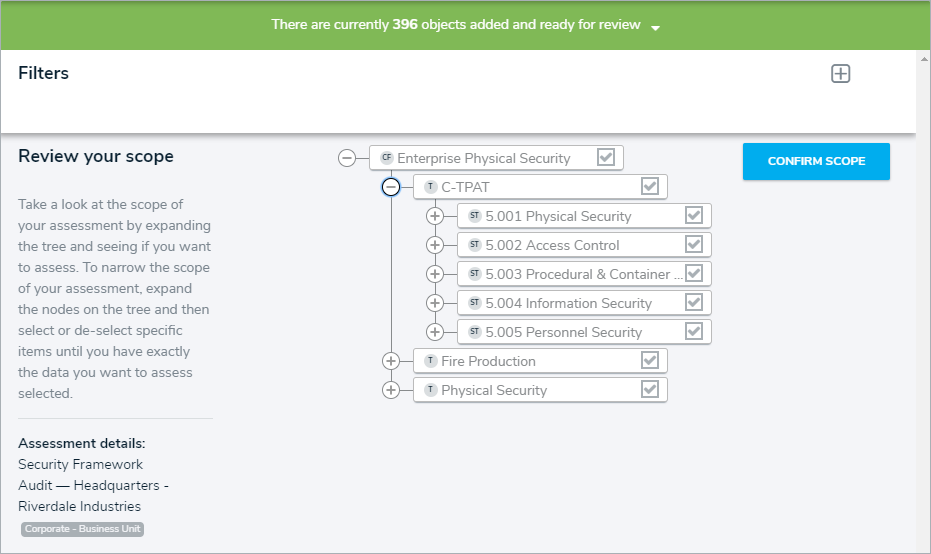The width and height of the screenshot is (931, 554).
Task: Collapse the C-TPAT tree node
Action: coord(391,187)
